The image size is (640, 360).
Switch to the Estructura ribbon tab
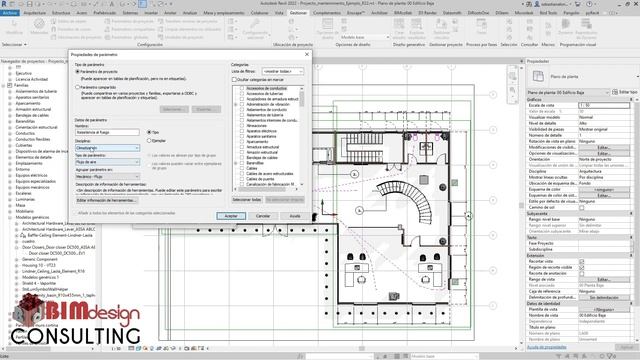61,13
